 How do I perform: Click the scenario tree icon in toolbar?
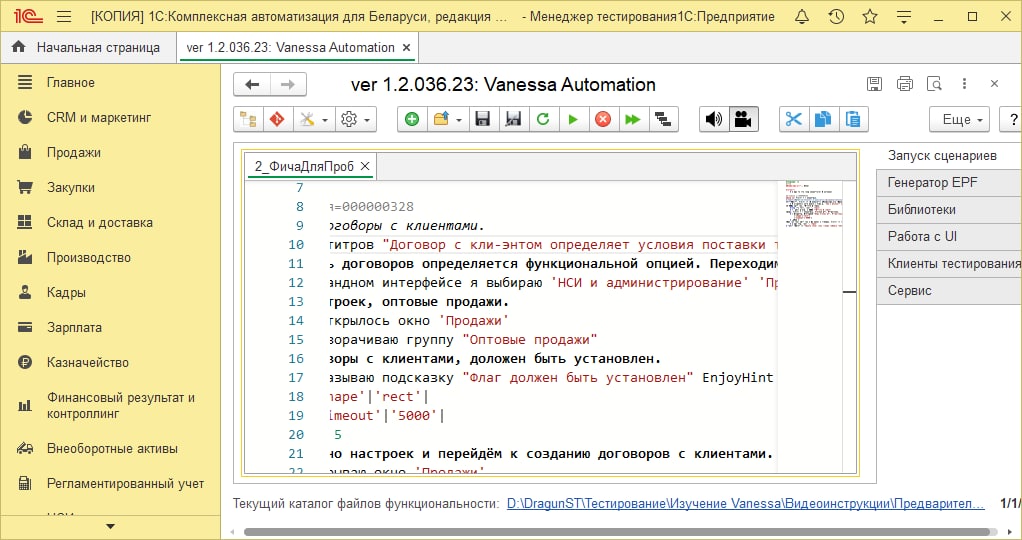pos(248,119)
